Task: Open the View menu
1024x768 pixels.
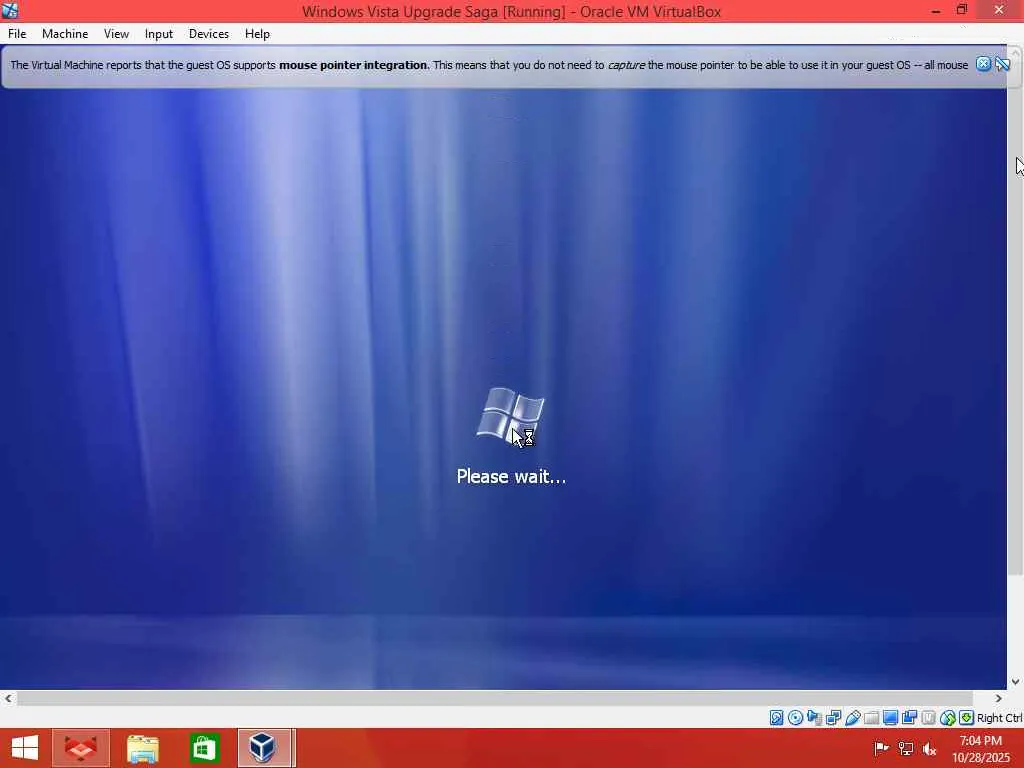Action: pos(116,34)
